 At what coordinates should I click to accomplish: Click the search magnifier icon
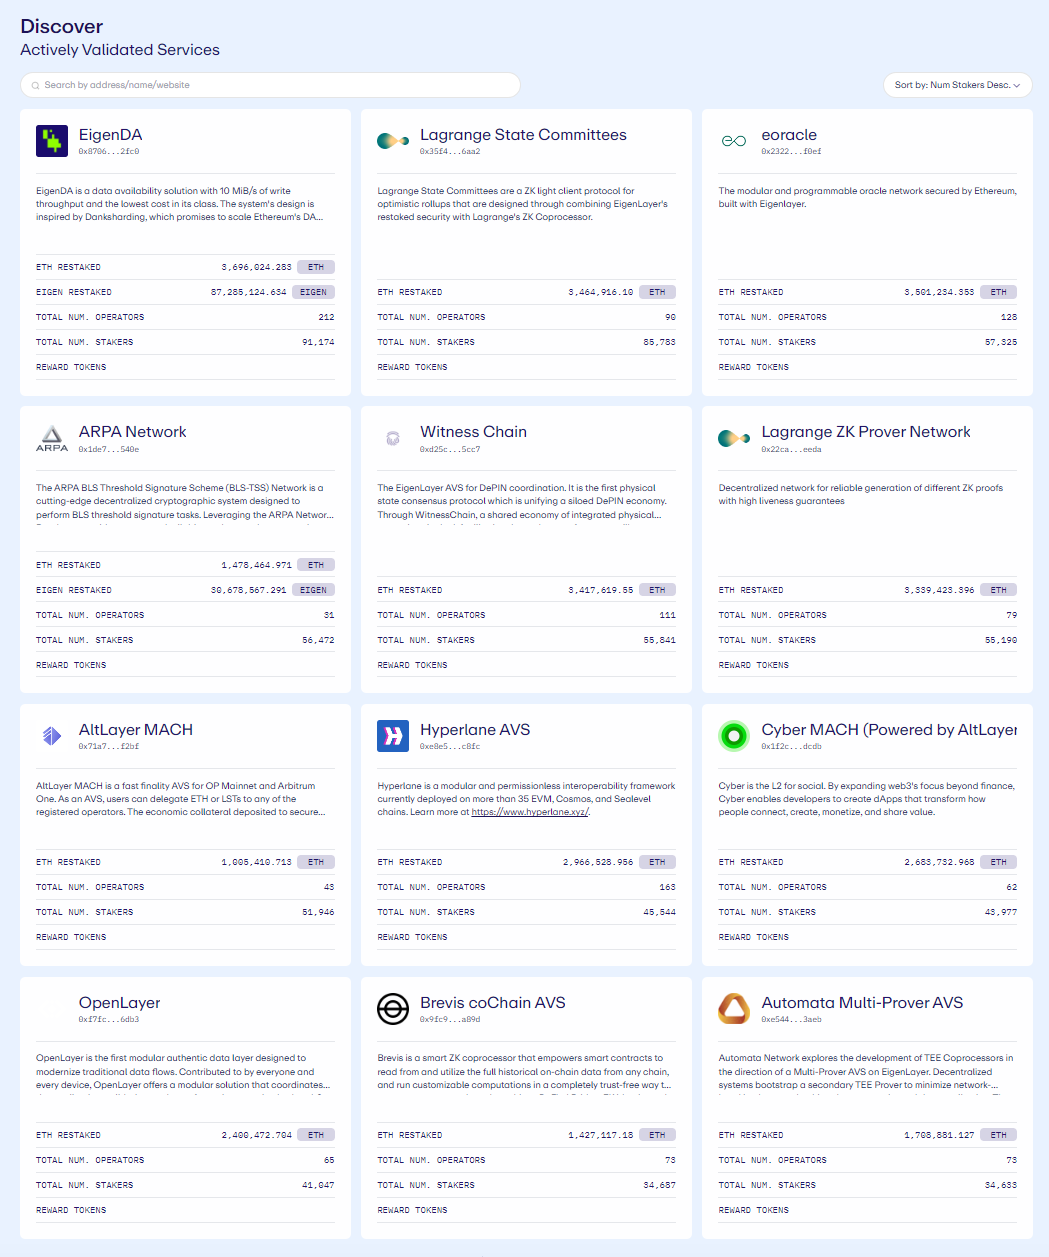click(x=36, y=85)
